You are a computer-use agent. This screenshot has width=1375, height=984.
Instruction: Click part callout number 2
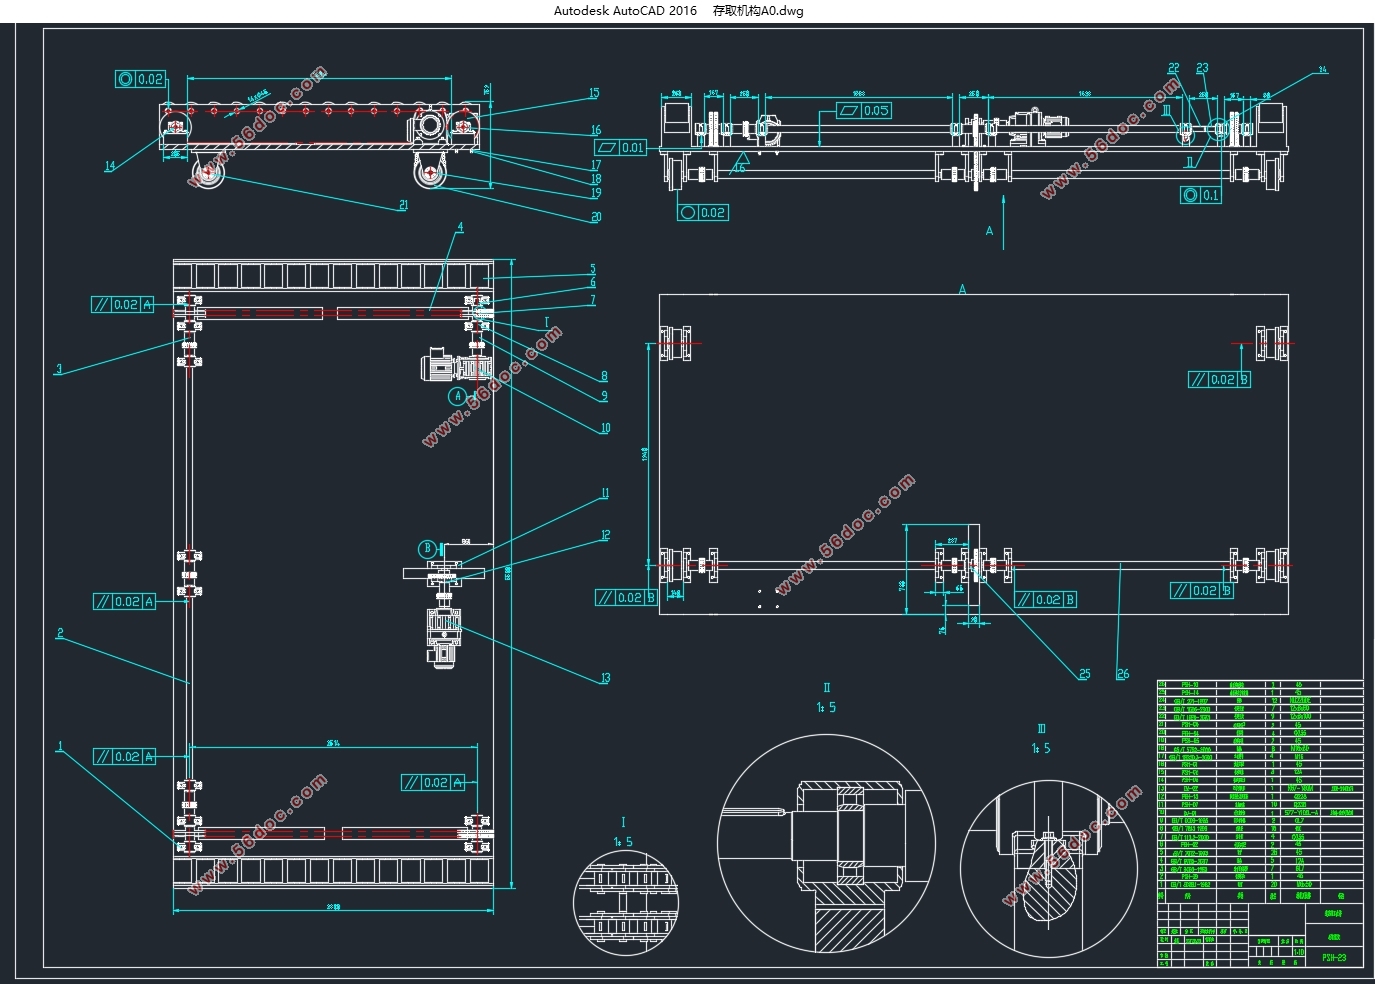60,632
